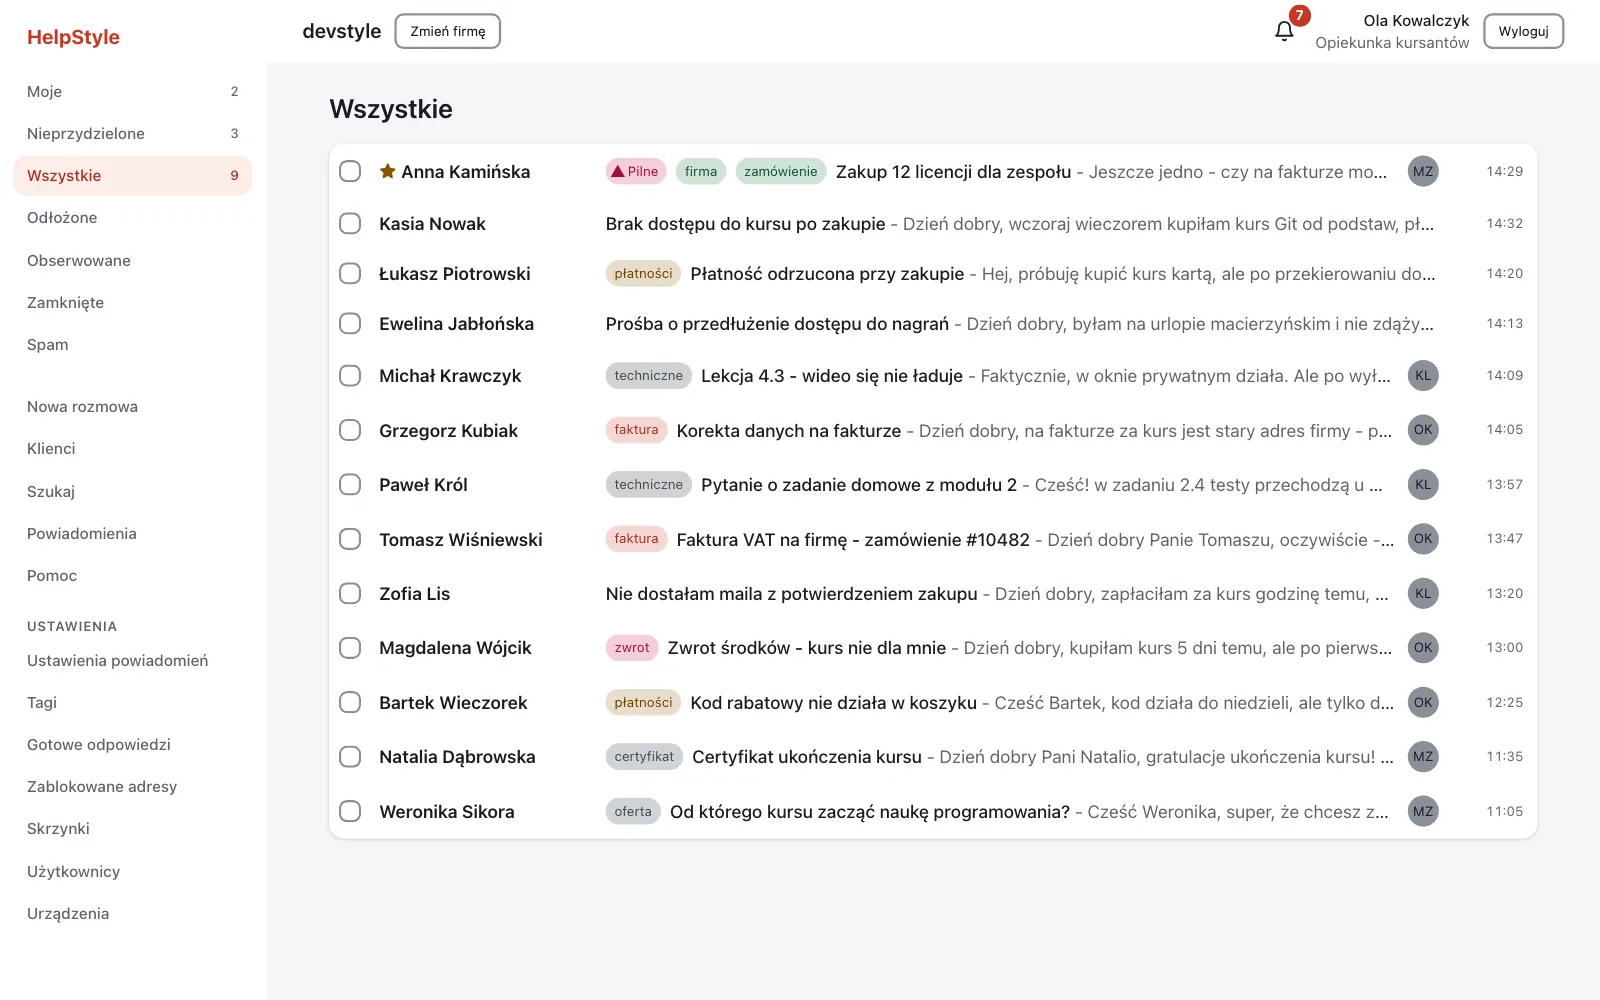Check the box for Magdalena Wójcik
The image size is (1600, 1000).
pos(350,648)
